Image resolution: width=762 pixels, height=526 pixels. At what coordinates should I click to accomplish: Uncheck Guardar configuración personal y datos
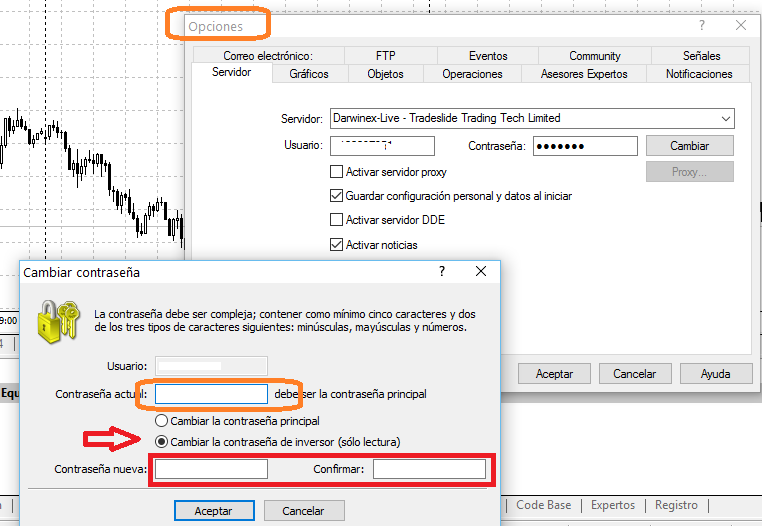click(x=337, y=196)
